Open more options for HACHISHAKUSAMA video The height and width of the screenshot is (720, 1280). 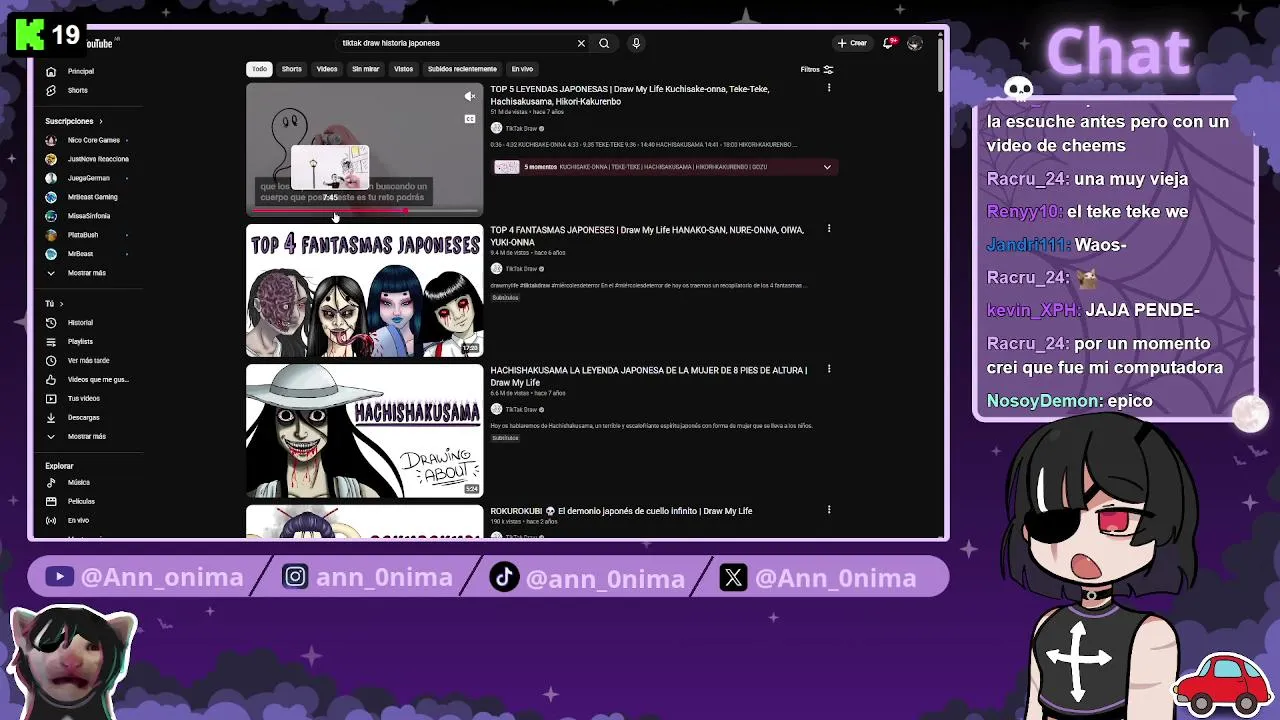point(828,369)
